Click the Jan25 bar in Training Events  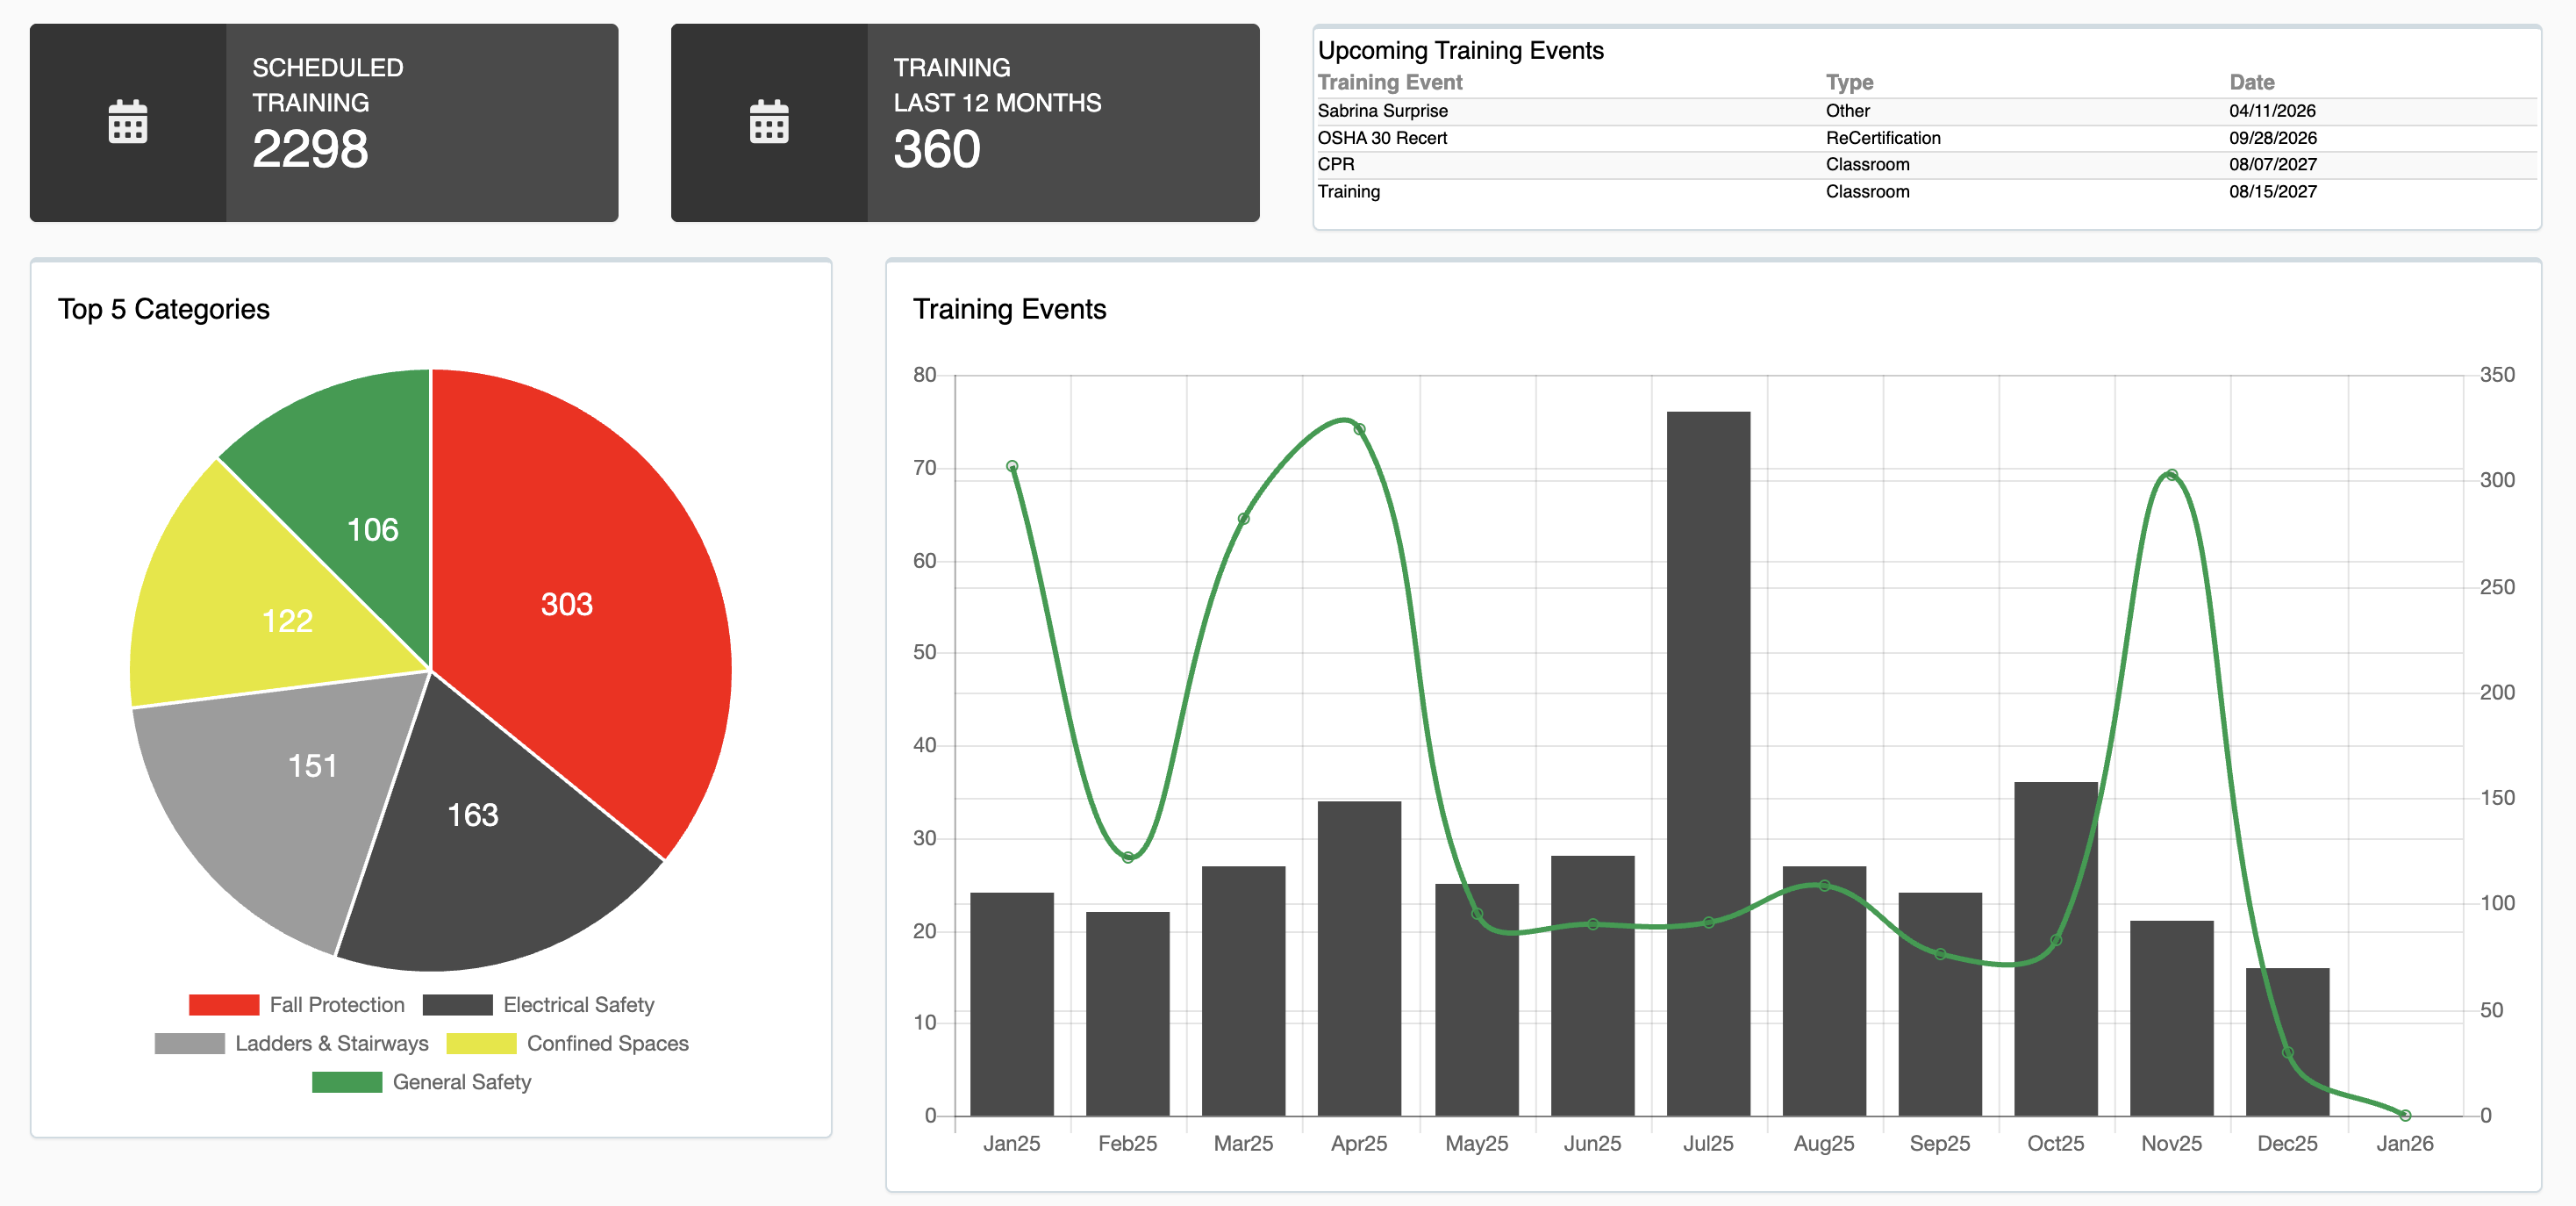click(x=1011, y=1004)
